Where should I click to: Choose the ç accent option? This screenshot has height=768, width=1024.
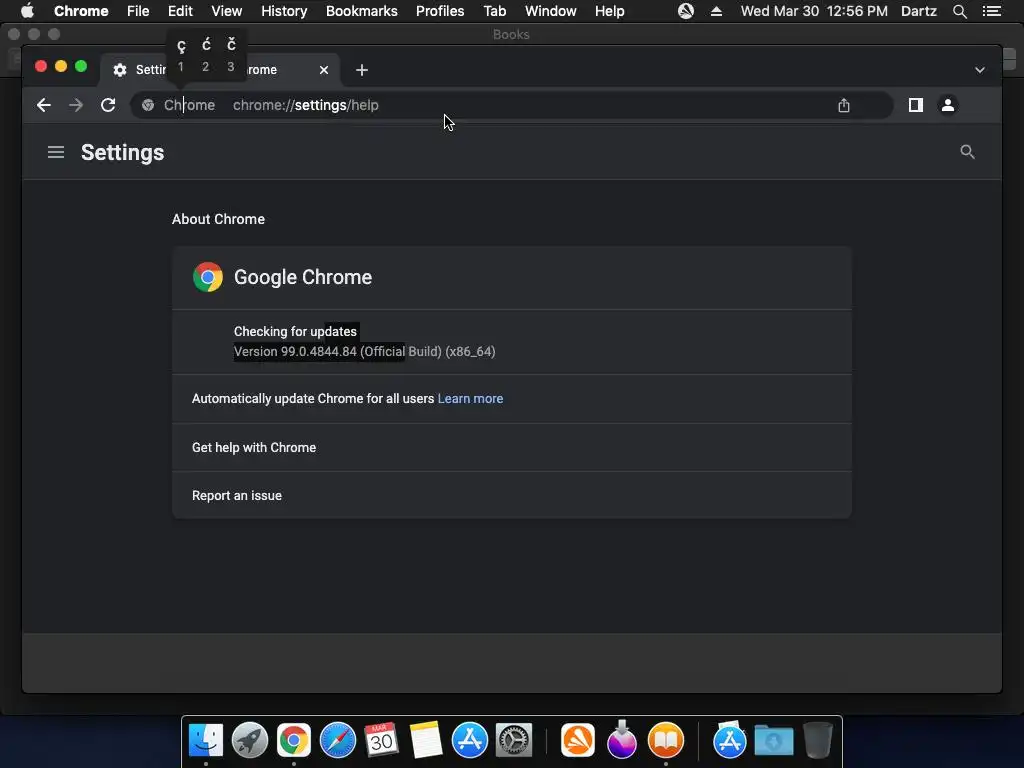coord(181,55)
